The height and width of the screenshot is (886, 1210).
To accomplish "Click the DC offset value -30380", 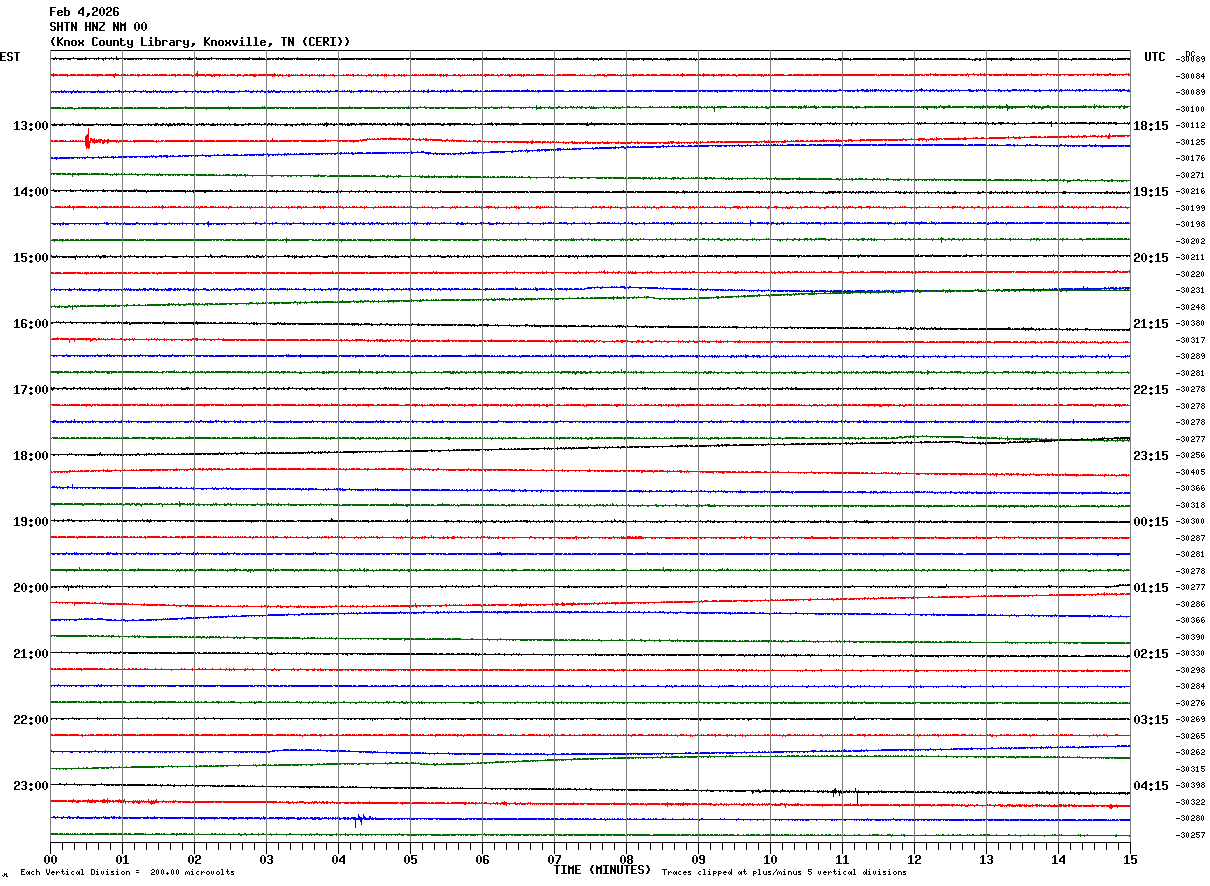I will [1191, 324].
